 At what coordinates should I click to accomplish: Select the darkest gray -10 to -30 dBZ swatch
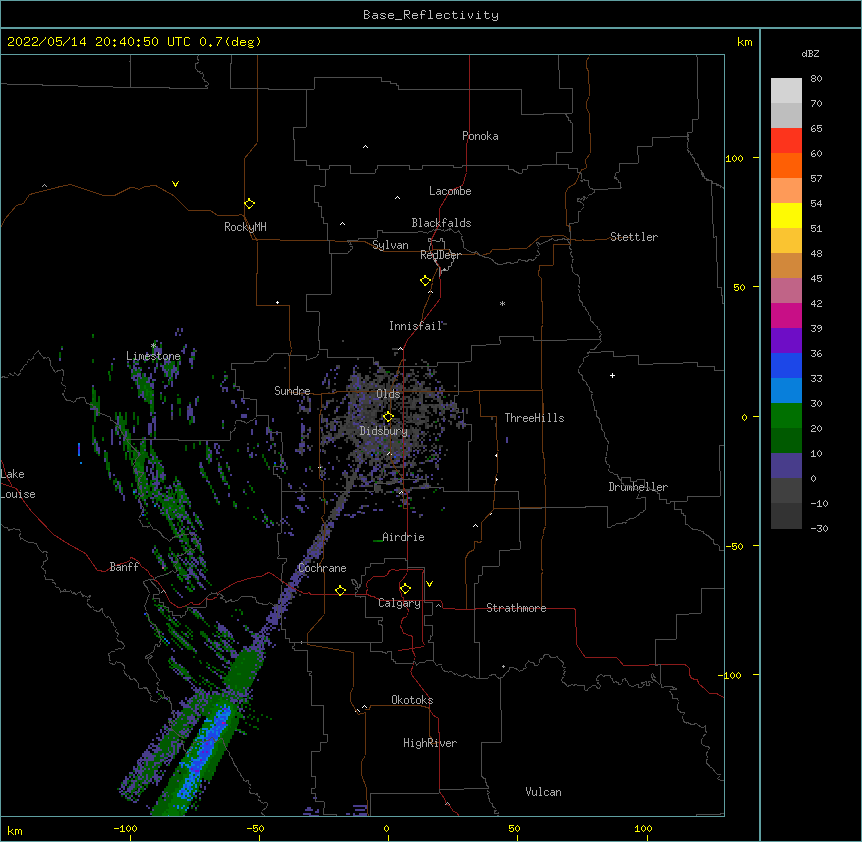[x=786, y=516]
